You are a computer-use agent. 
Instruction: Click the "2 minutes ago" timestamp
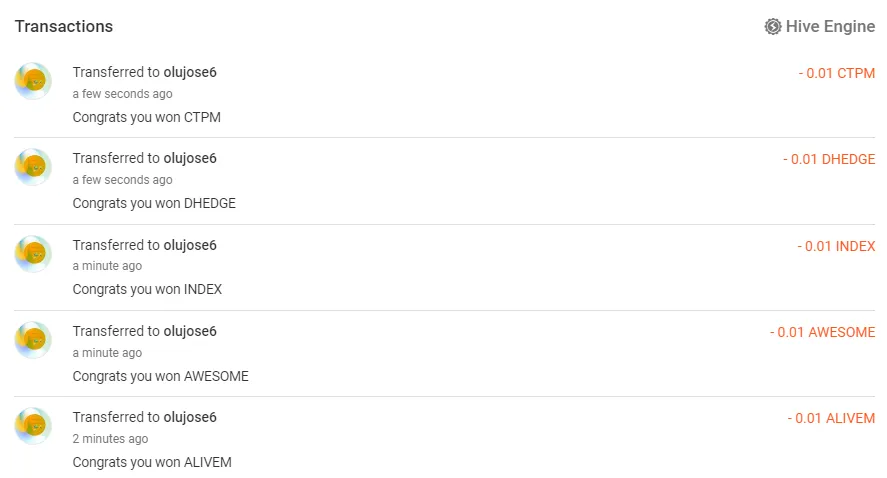point(110,439)
